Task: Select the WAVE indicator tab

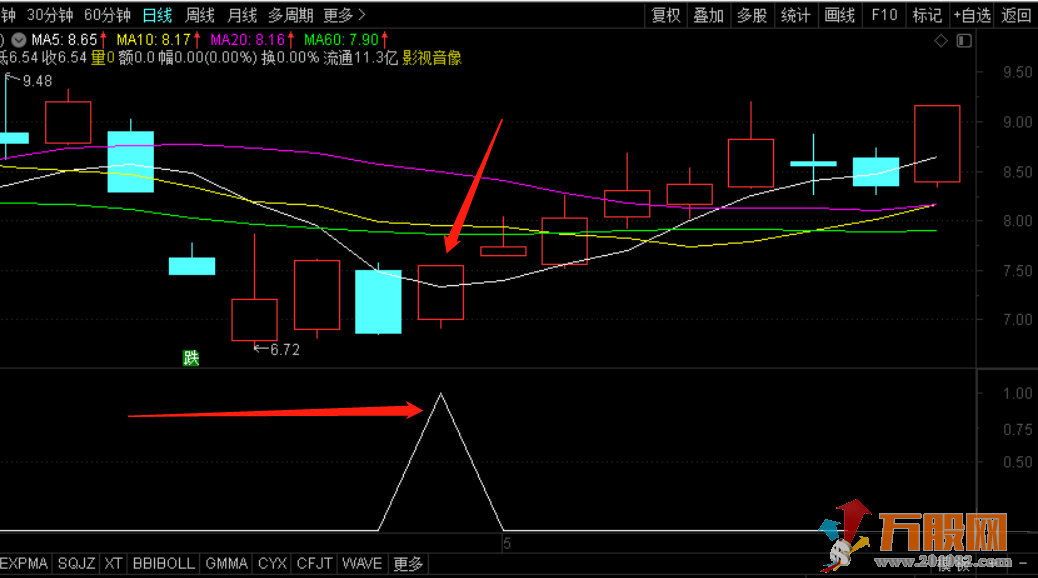Action: click(362, 563)
